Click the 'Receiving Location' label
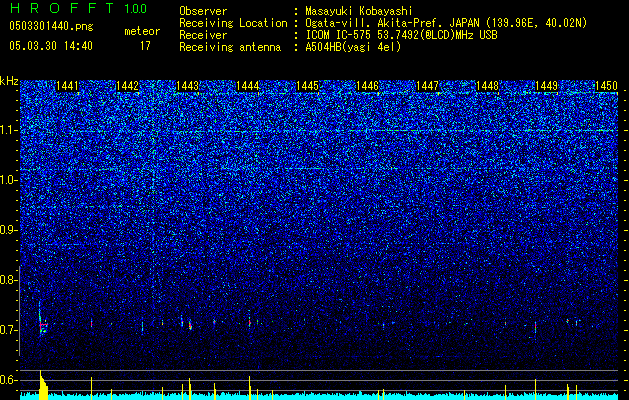The width and height of the screenshot is (629, 400). click(x=233, y=23)
